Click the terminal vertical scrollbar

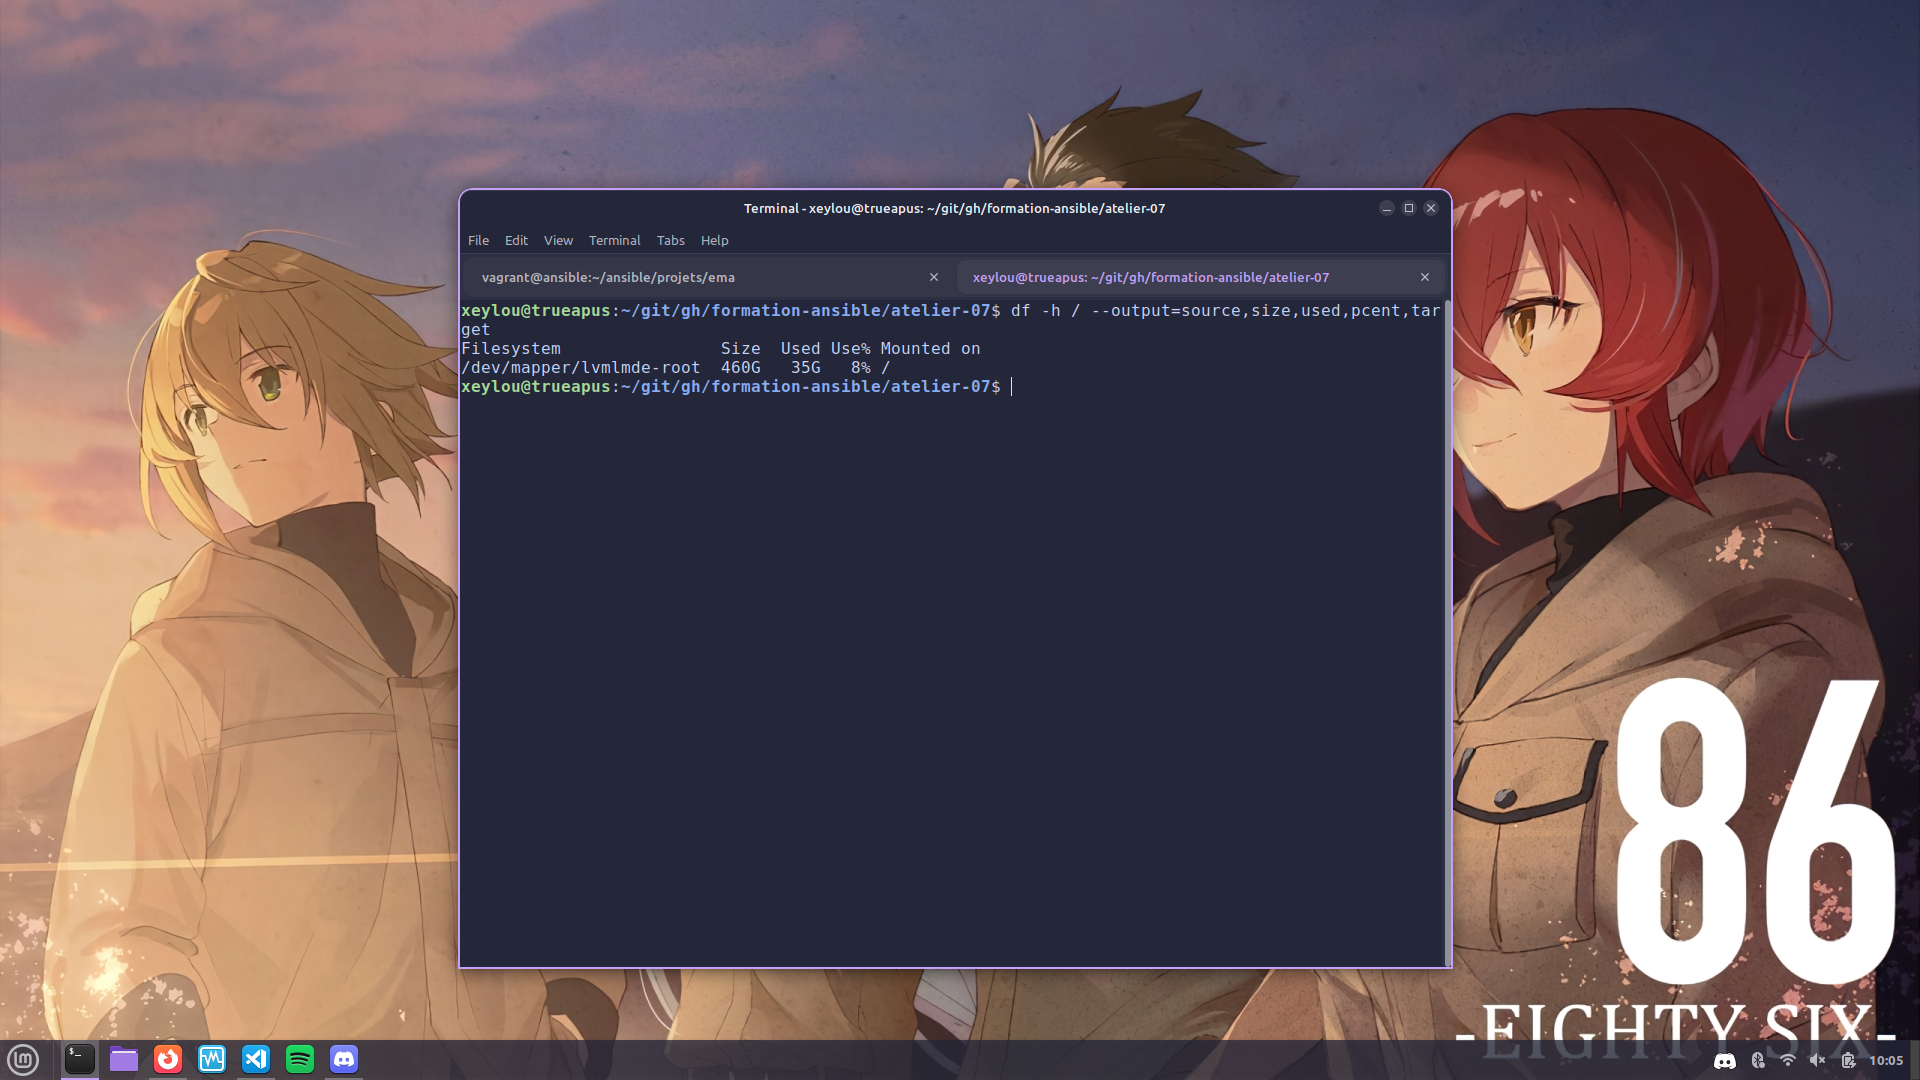(x=1447, y=632)
